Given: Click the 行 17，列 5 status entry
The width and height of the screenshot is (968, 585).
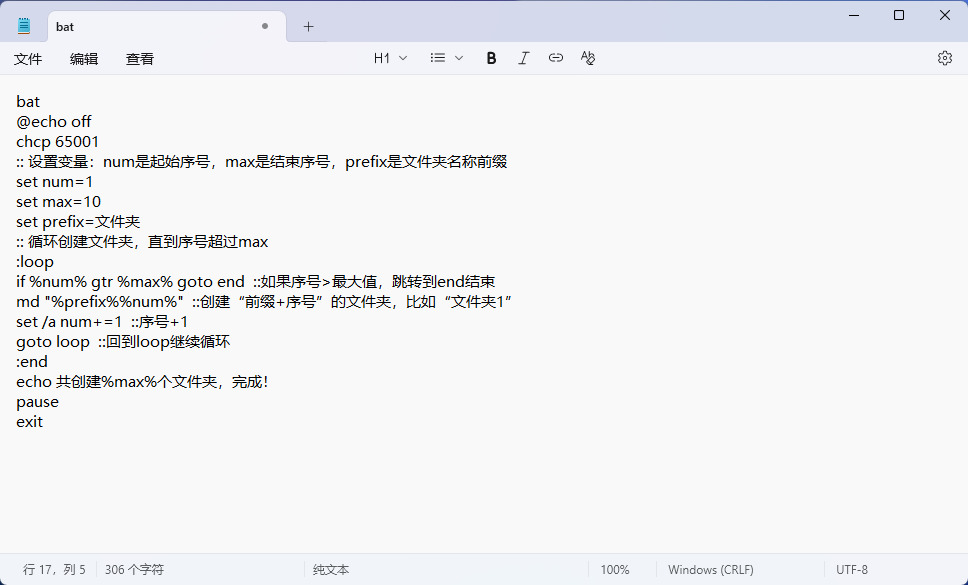Looking at the screenshot, I should (x=54, y=570).
